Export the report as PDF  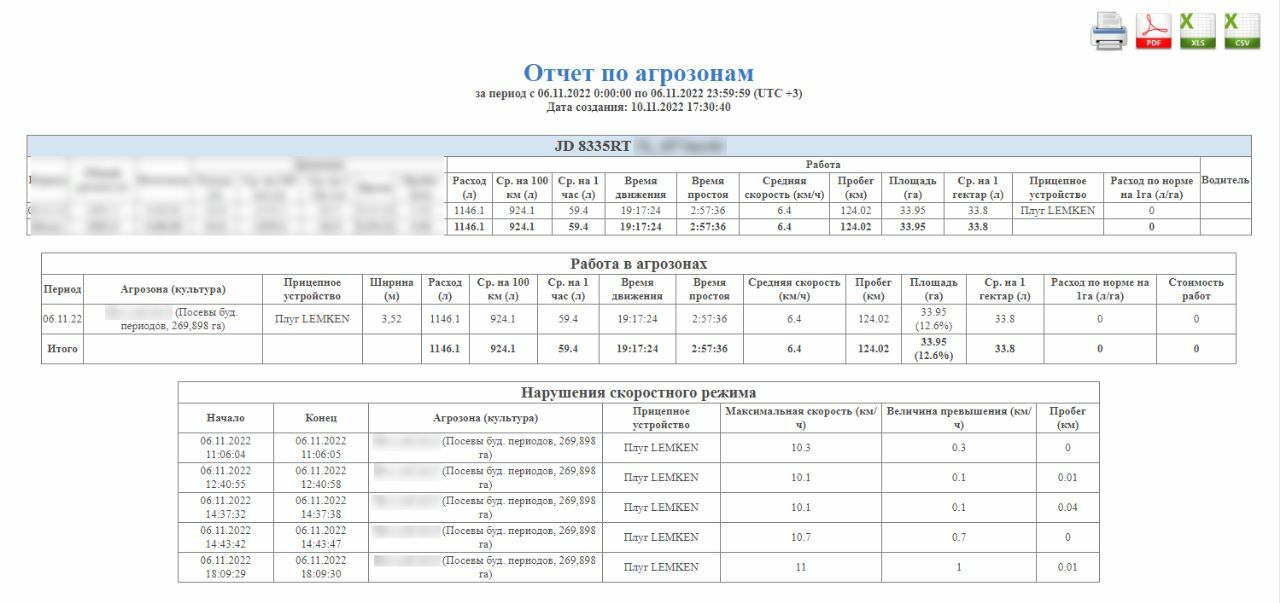pos(1153,31)
